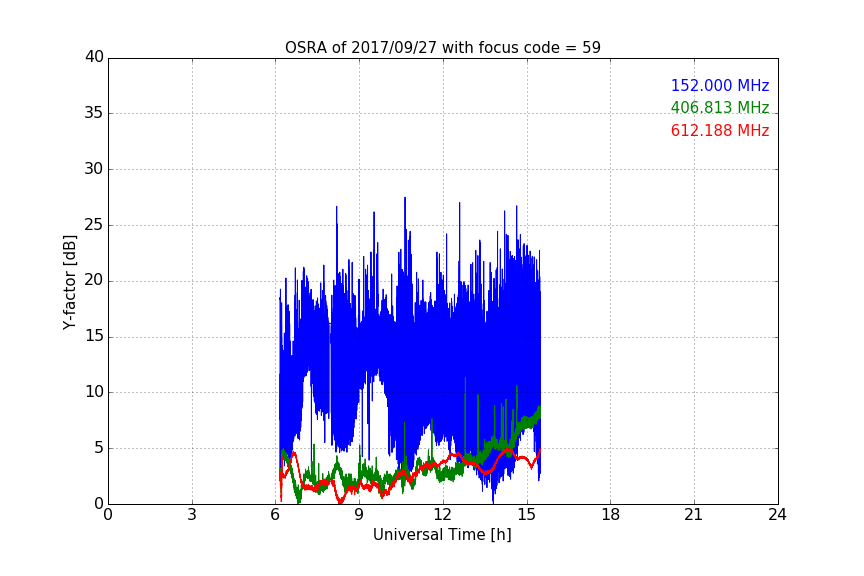Click the y-axis tick label 30

coord(94,169)
